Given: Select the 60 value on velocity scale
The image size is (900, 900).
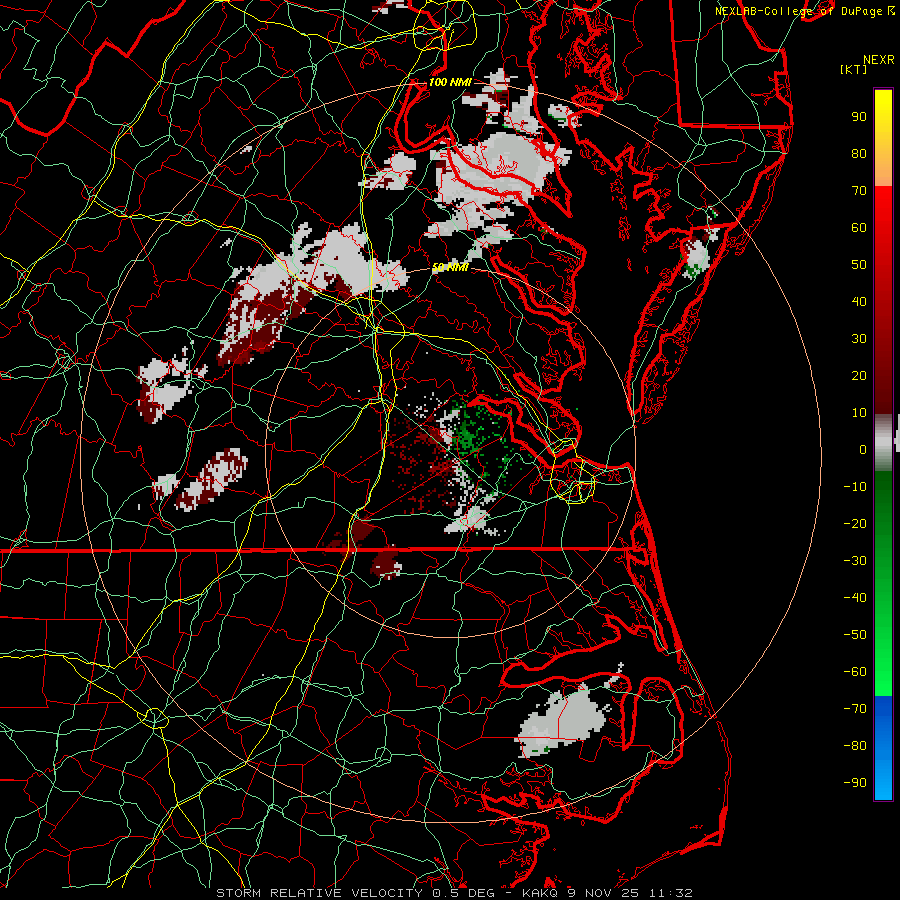Looking at the screenshot, I should 859,227.
